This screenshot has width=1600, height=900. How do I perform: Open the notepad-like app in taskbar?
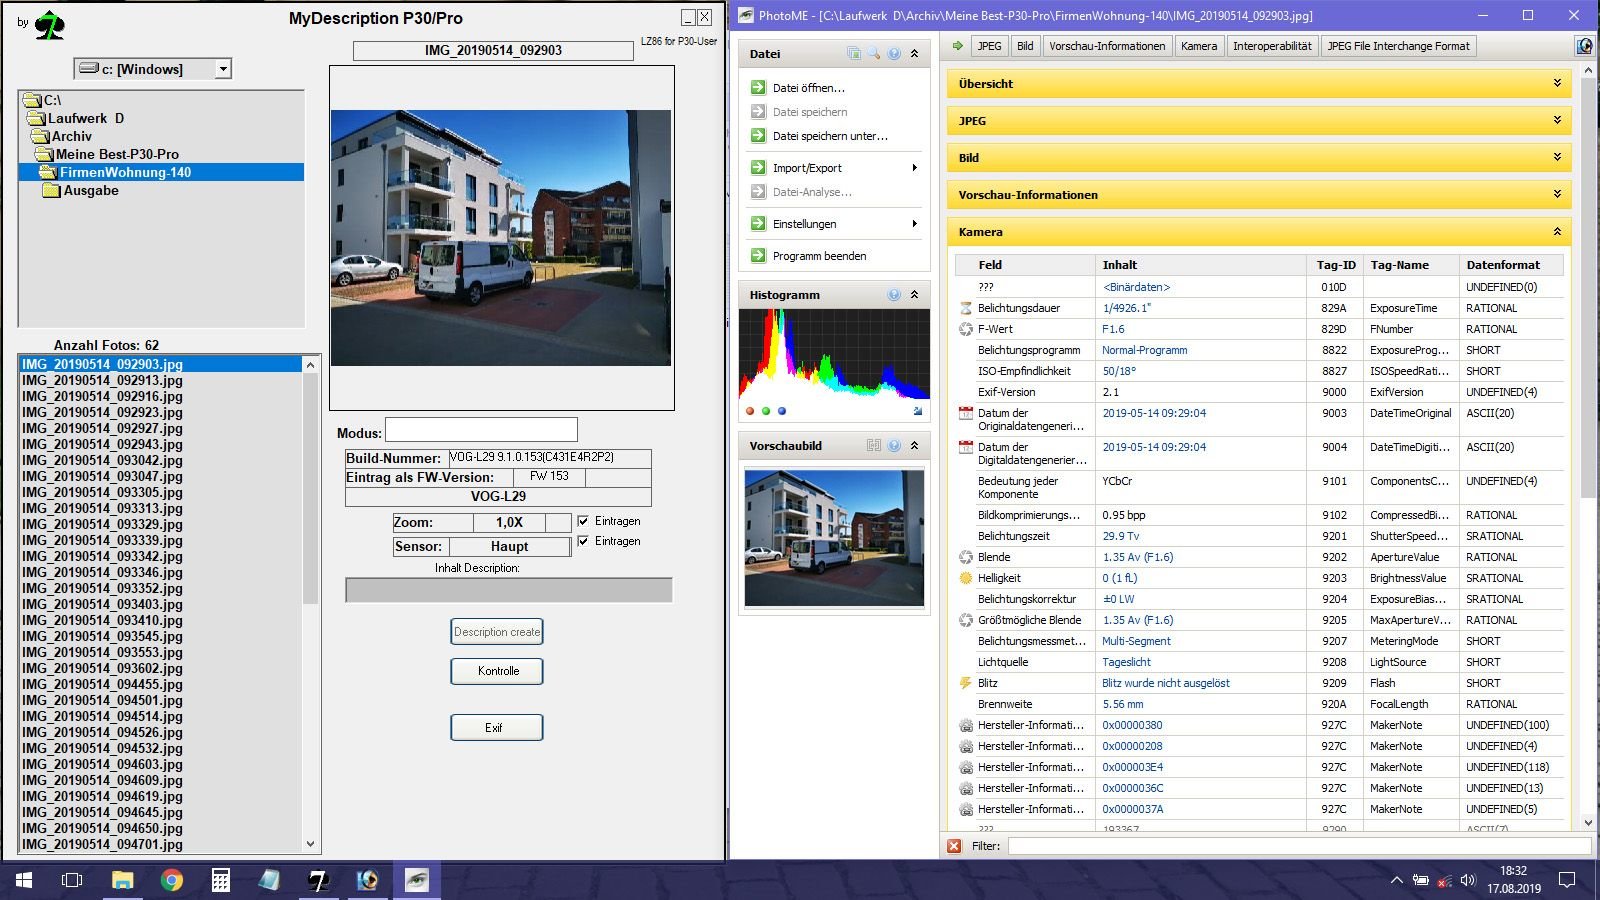(270, 880)
